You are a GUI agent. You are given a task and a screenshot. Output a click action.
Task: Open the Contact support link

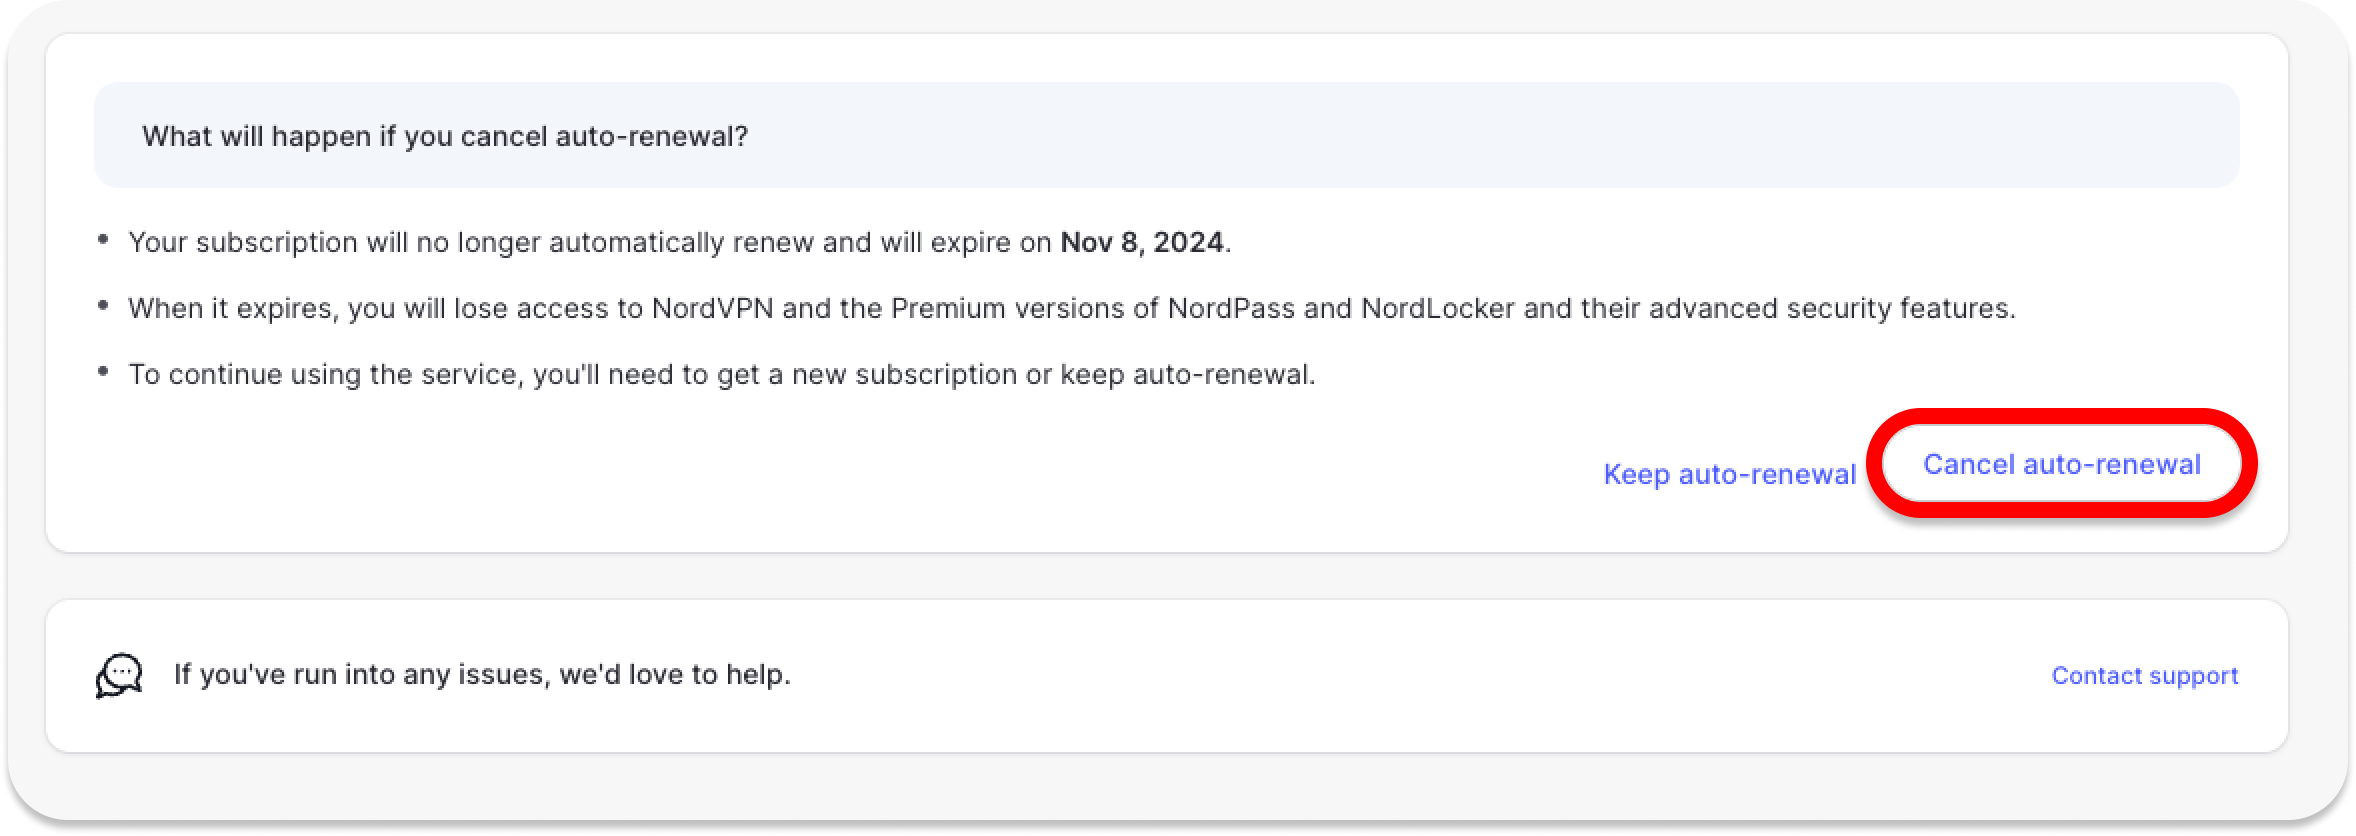tap(2144, 676)
